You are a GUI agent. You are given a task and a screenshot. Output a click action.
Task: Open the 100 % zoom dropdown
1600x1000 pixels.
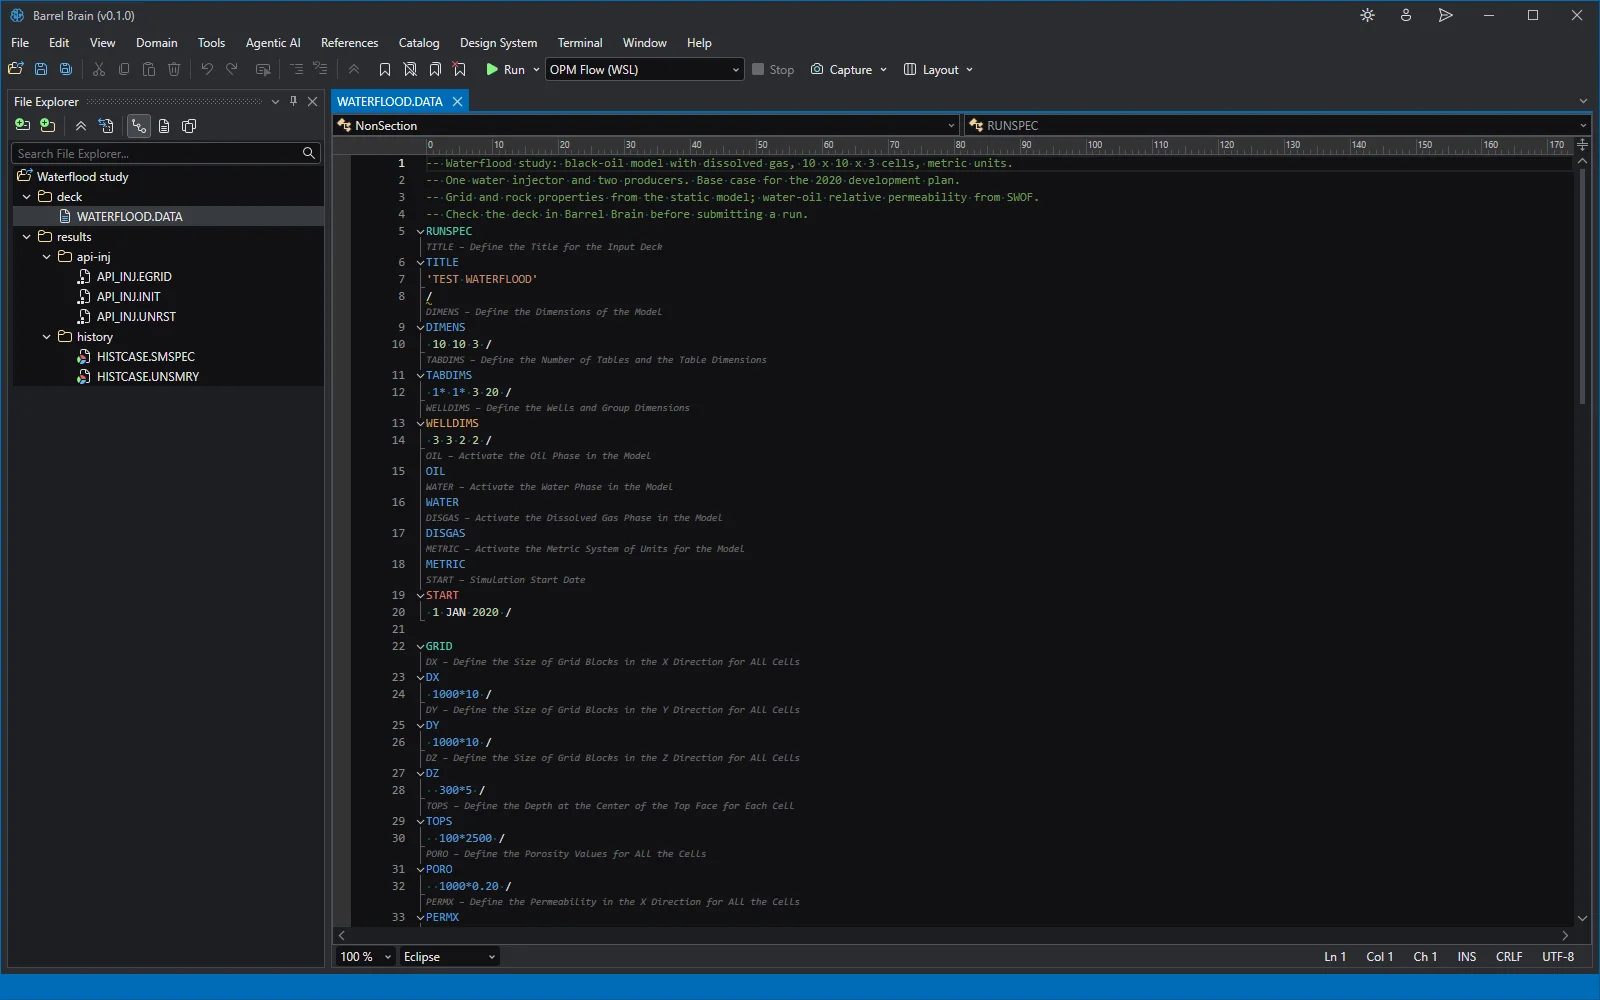pyautogui.click(x=365, y=957)
